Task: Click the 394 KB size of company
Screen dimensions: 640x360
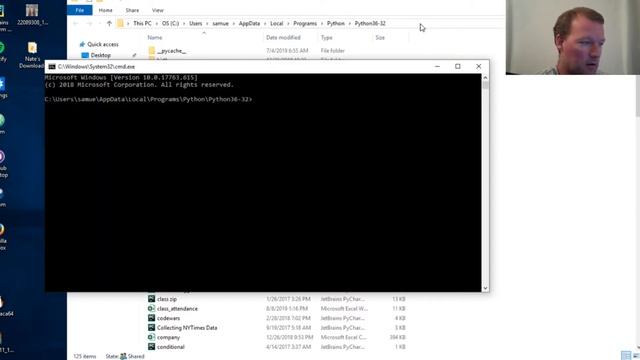Action: click(x=398, y=337)
